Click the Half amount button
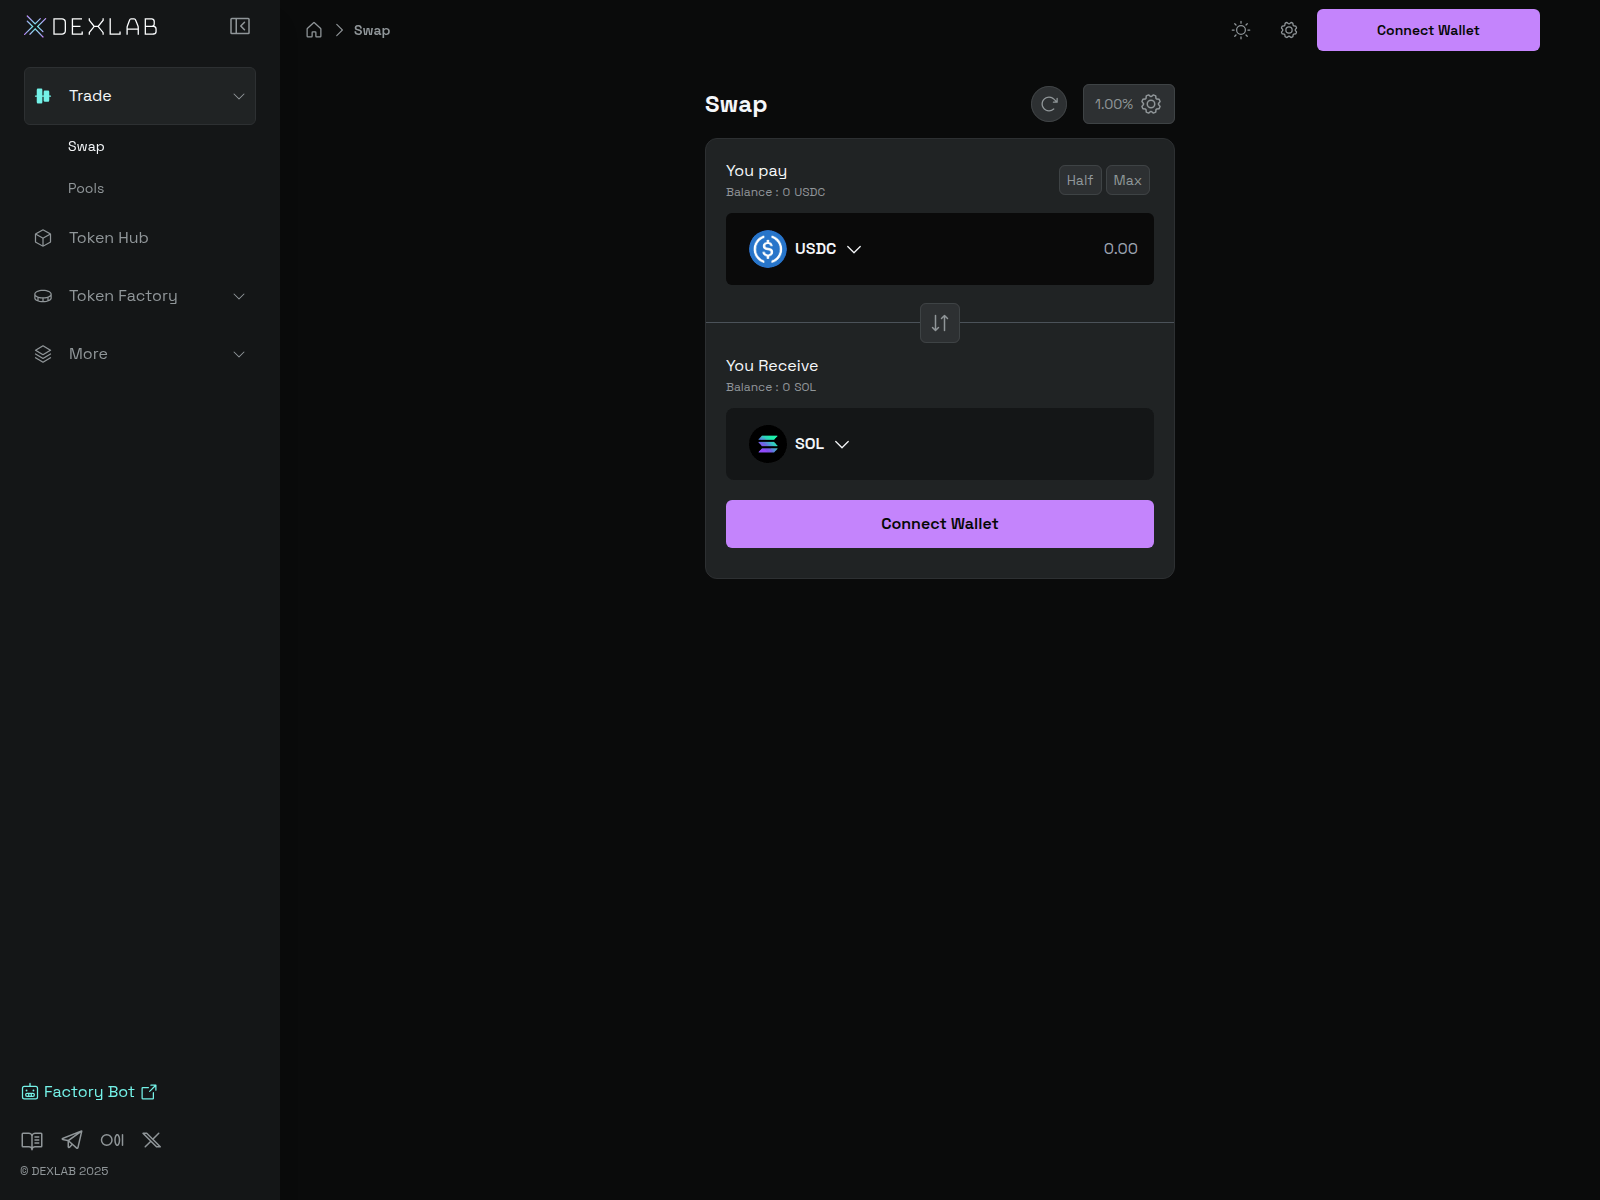Screen dimensions: 1600x1200 pyautogui.click(x=1080, y=180)
